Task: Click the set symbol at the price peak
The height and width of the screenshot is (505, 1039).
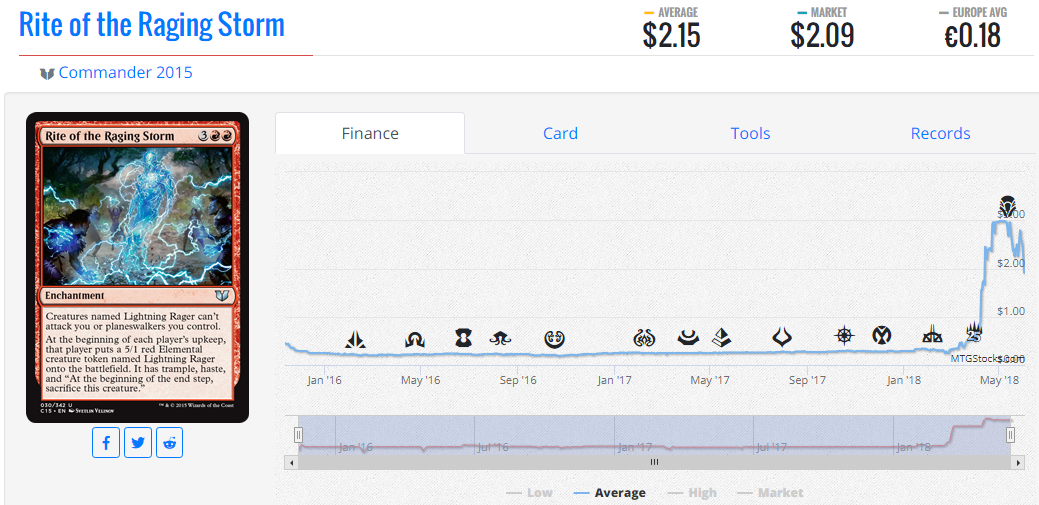Action: click(x=1008, y=207)
